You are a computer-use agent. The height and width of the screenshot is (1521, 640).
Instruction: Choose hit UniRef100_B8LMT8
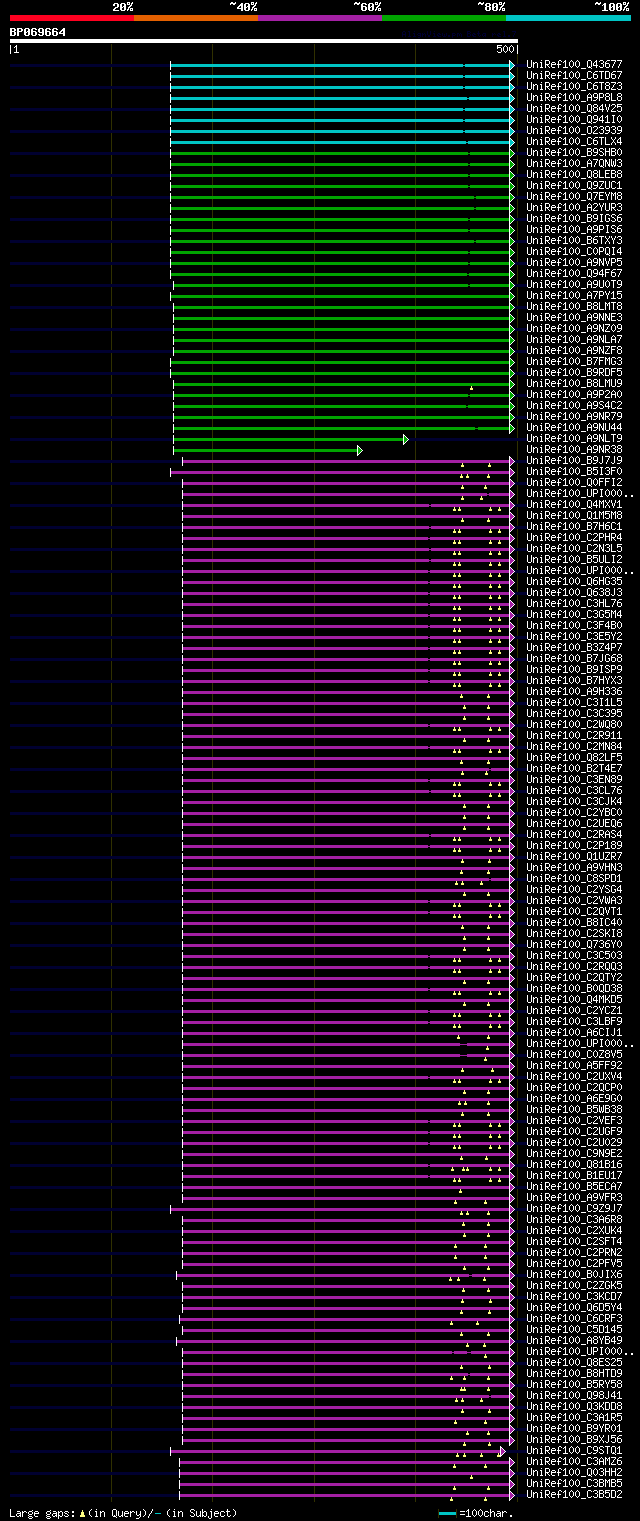click(574, 306)
